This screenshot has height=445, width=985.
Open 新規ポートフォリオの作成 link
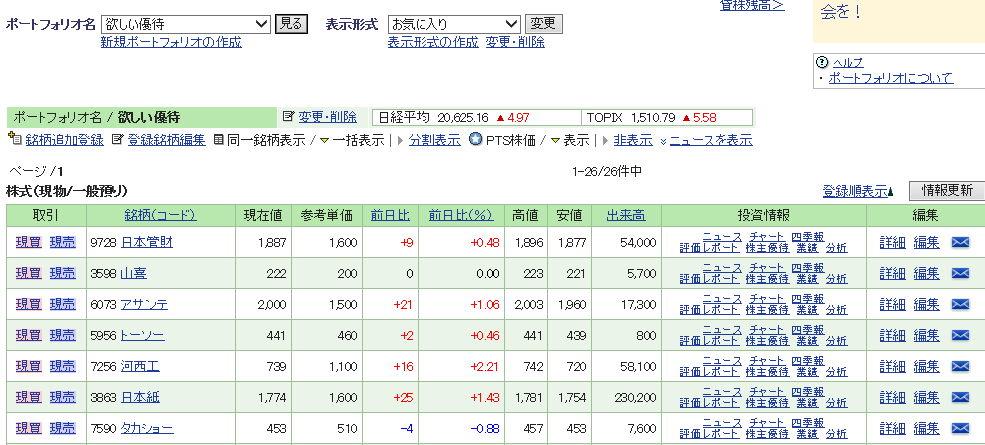(x=171, y=42)
